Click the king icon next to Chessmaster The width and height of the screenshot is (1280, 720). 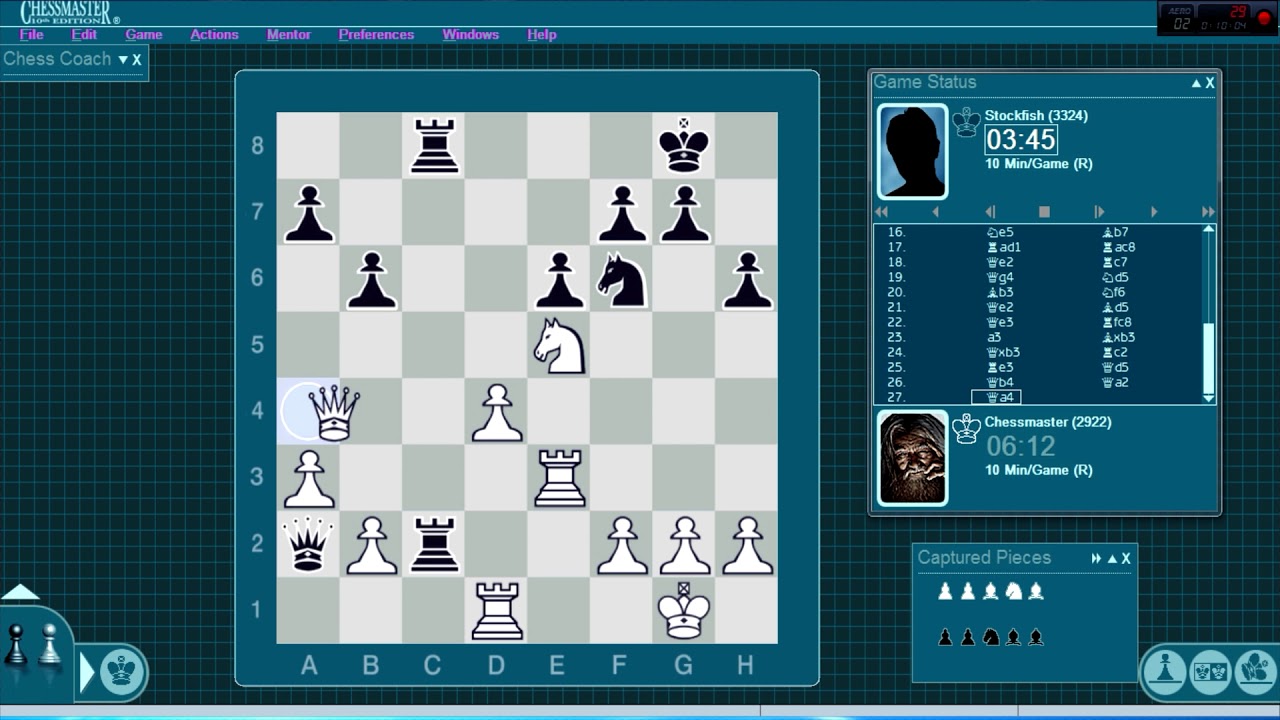pyautogui.click(x=966, y=428)
